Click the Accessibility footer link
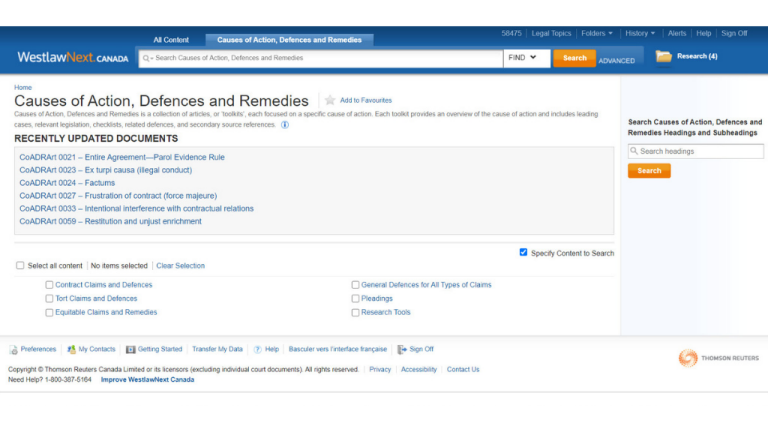This screenshot has height=432, width=768. coord(419,369)
